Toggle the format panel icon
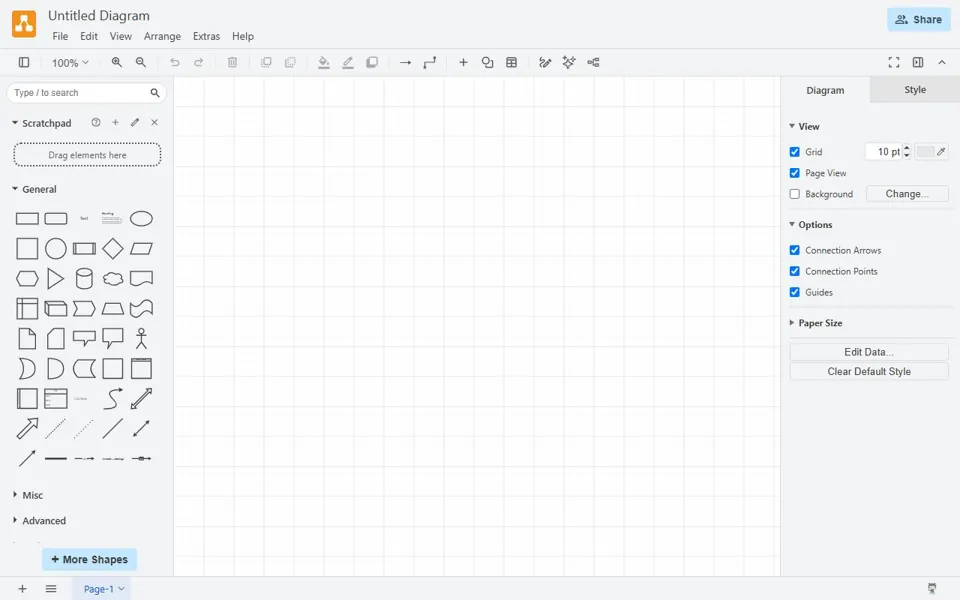The width and height of the screenshot is (960, 600). coord(918,62)
